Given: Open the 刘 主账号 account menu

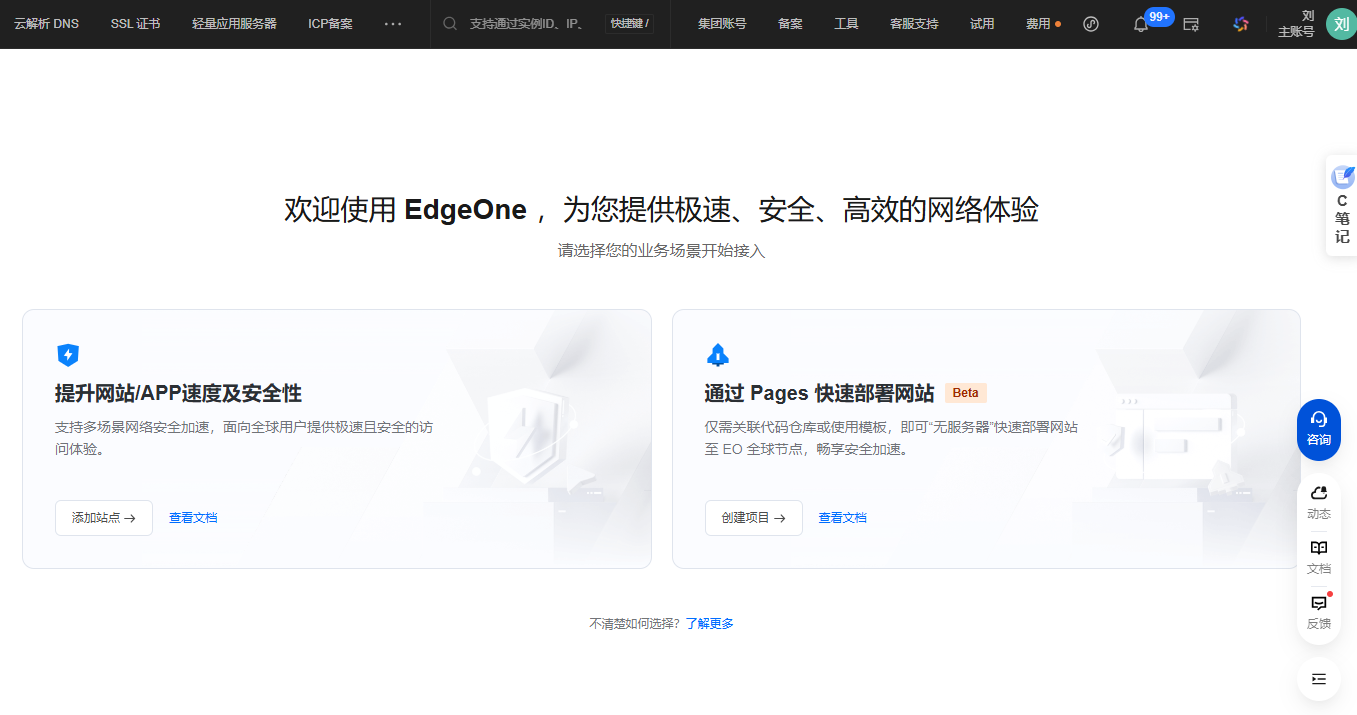Looking at the screenshot, I should pyautogui.click(x=1296, y=24).
